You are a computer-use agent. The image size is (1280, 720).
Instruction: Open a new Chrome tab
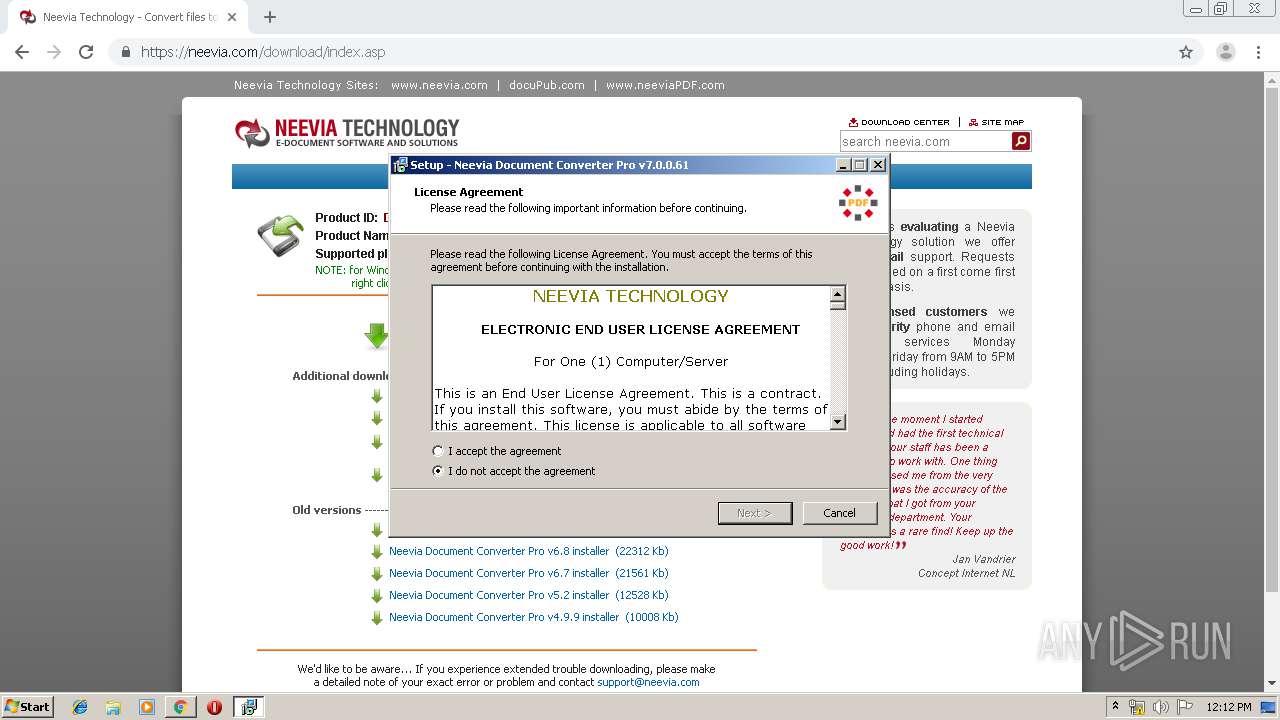click(270, 17)
